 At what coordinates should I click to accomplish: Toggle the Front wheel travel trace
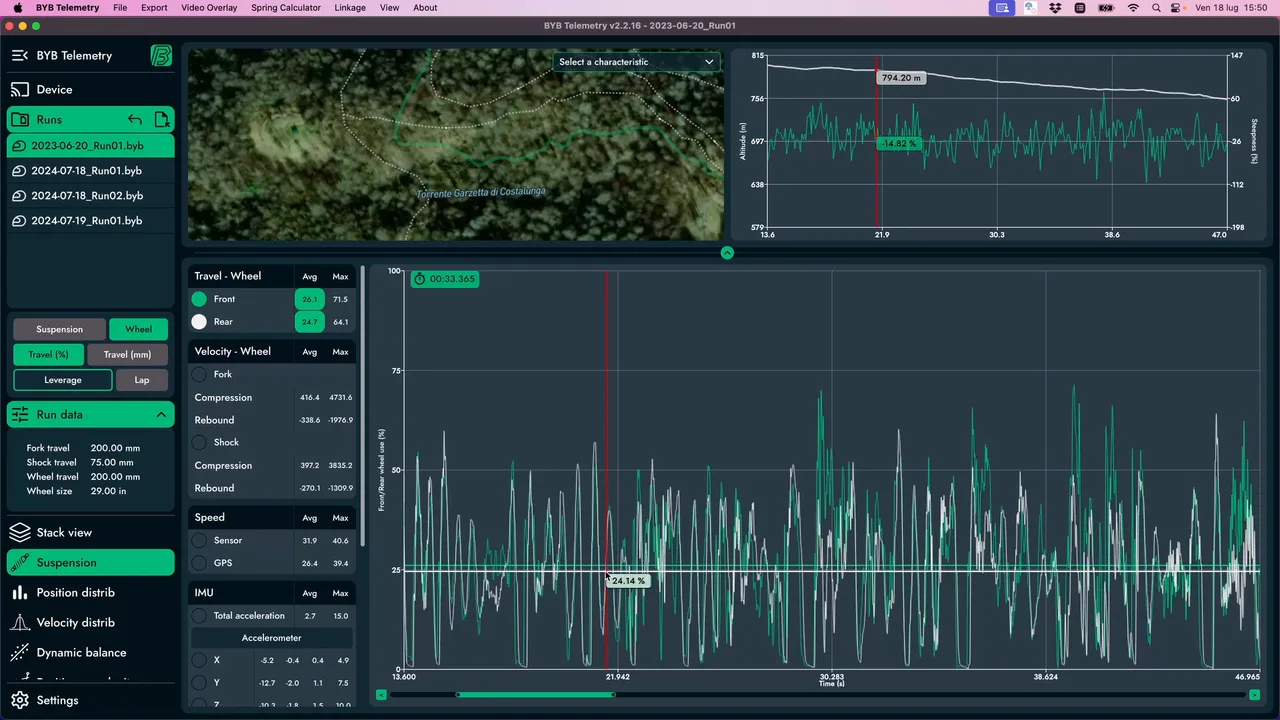(x=199, y=299)
